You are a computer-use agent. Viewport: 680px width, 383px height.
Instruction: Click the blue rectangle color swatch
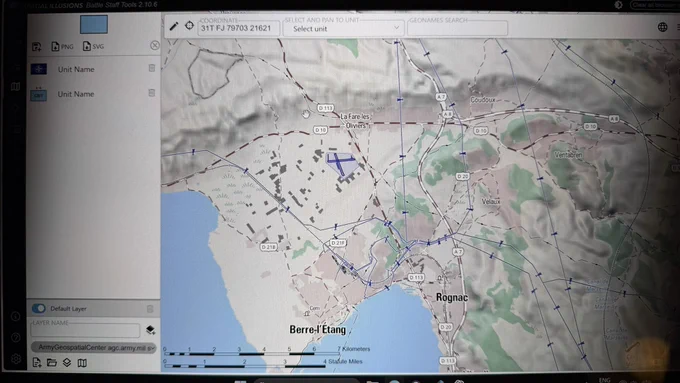coord(94,24)
